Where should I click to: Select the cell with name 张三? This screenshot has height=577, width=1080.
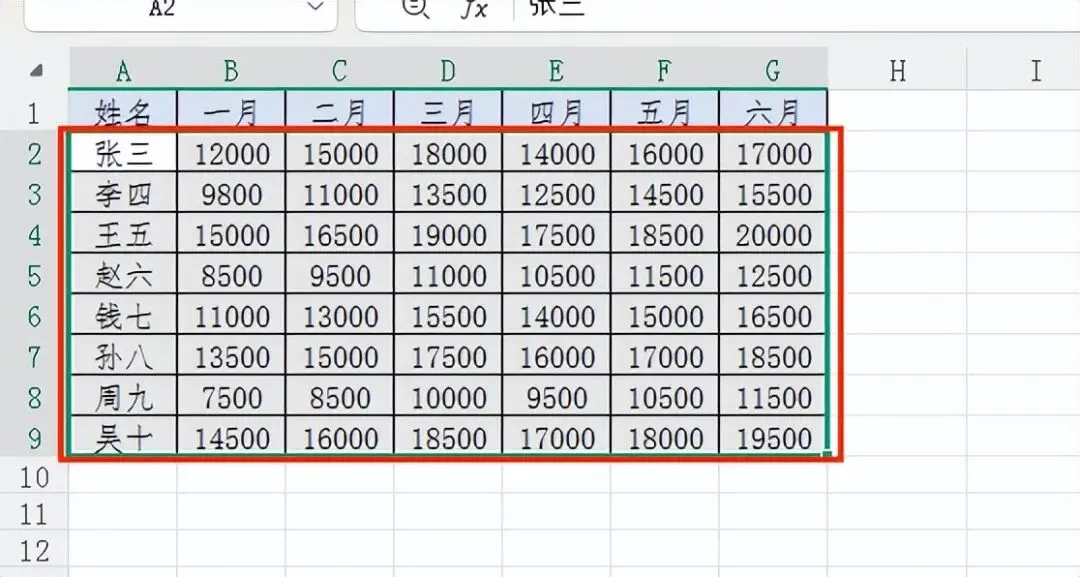[123, 152]
